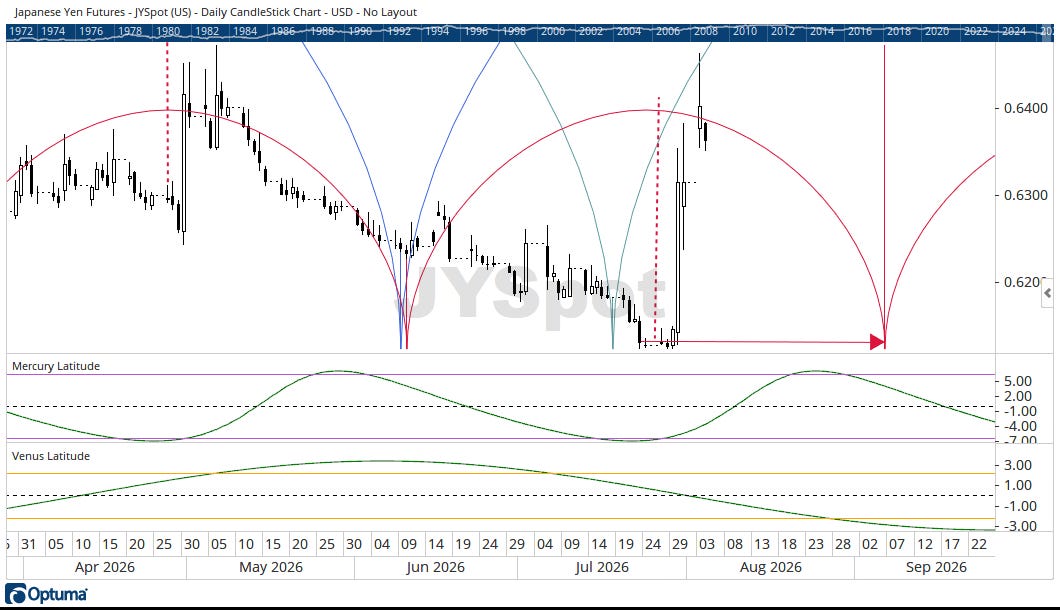Select the Apr 2026 month label
Screen dimensions: 1060x610
click(105, 567)
